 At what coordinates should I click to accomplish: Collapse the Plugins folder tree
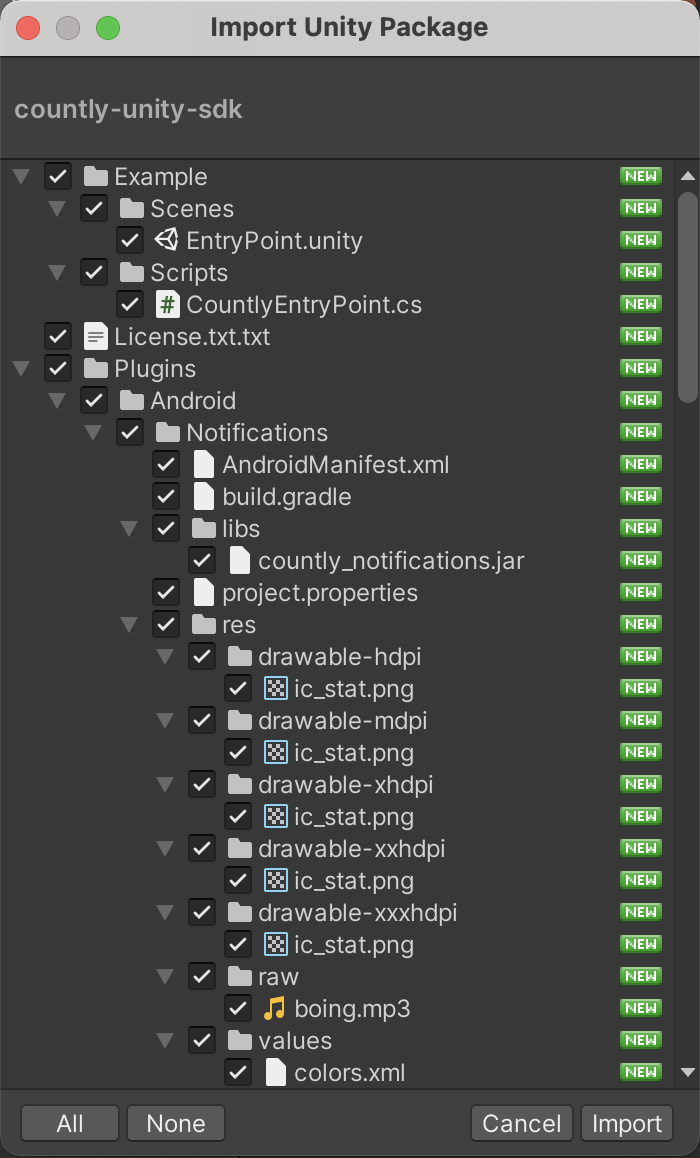(x=20, y=368)
